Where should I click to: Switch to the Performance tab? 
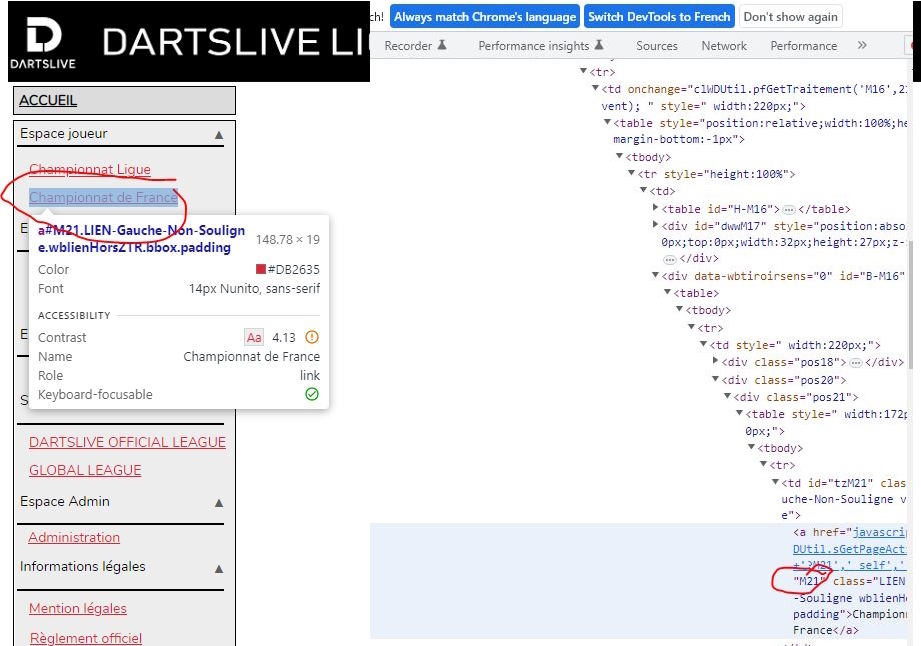click(x=804, y=46)
